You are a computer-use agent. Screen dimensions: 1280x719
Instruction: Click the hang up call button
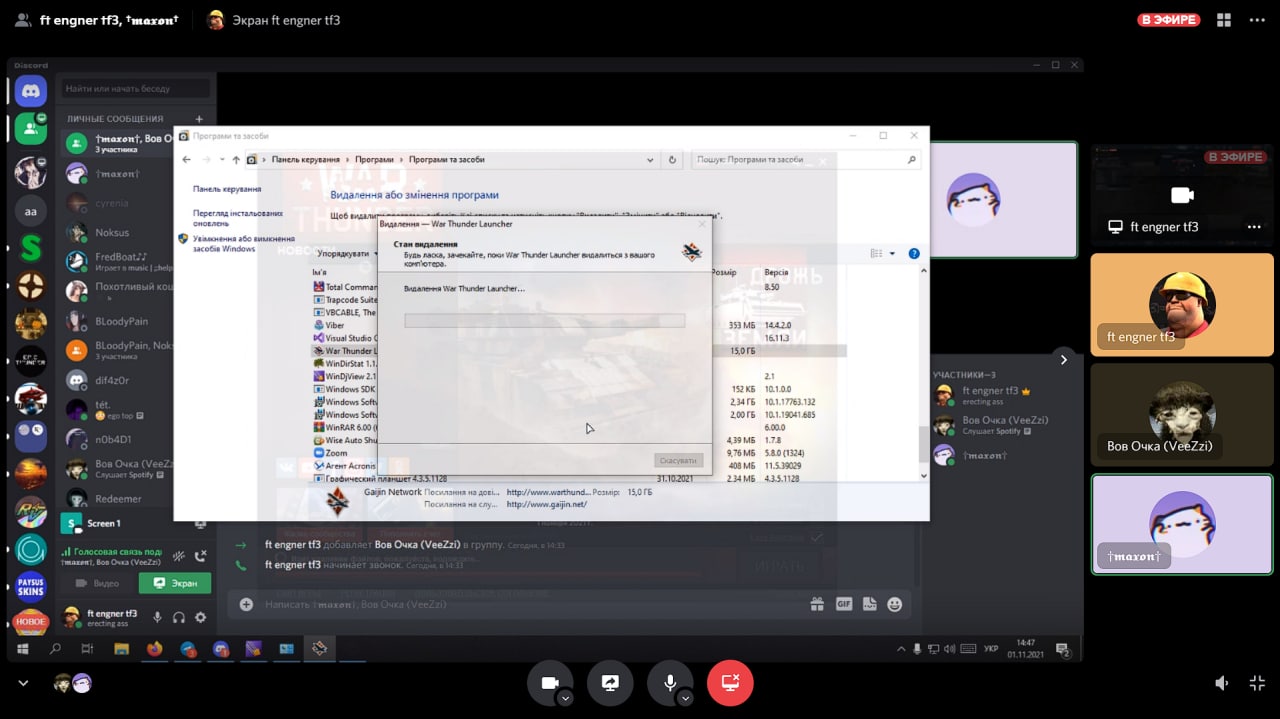coord(730,682)
